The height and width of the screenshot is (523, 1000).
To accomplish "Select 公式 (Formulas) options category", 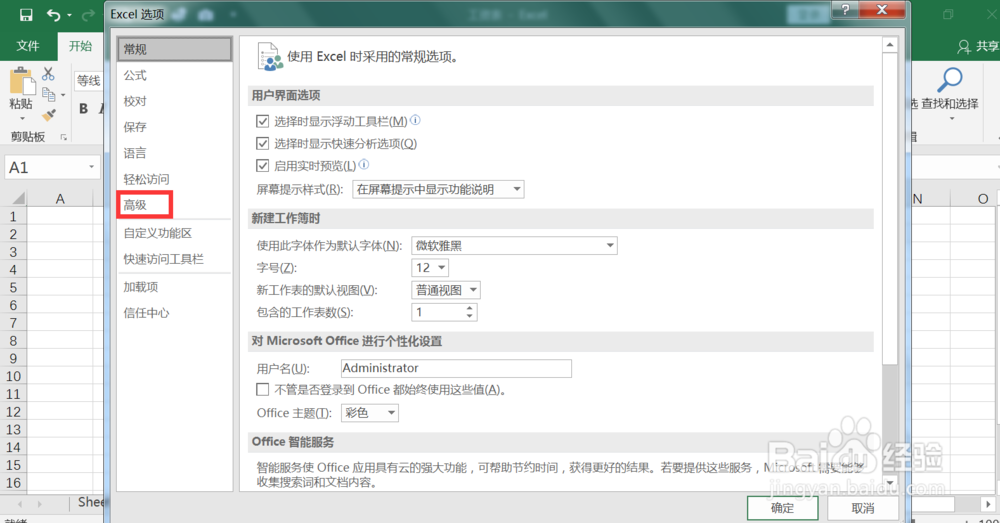I will point(174,75).
